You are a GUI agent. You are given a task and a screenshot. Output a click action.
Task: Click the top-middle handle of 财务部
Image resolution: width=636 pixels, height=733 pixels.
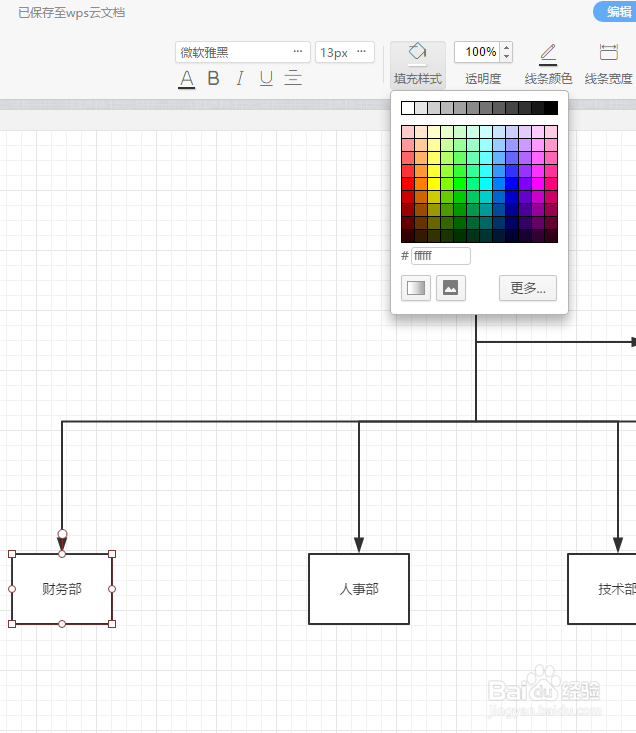click(x=62, y=554)
